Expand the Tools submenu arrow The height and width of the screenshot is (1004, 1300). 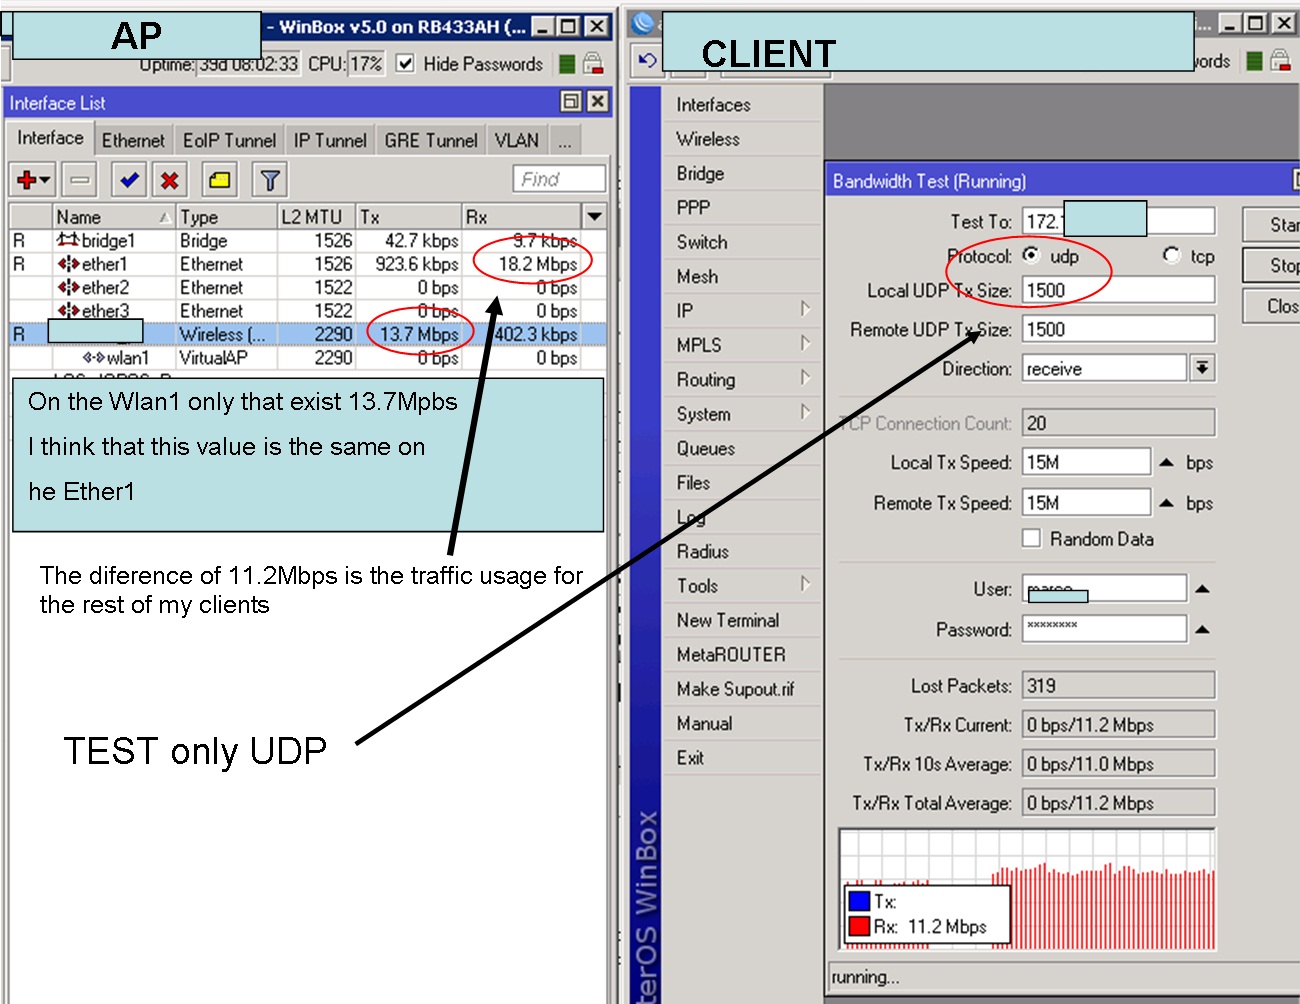tap(805, 584)
